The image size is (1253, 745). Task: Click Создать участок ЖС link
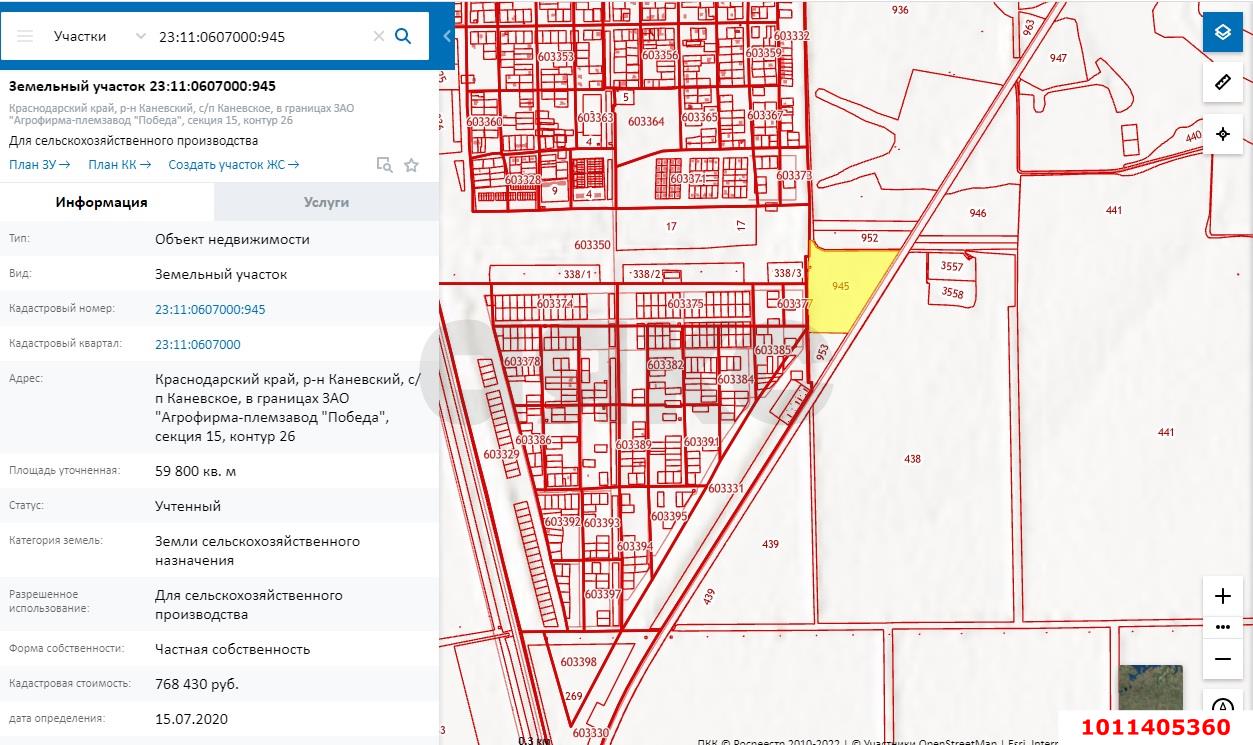coord(234,165)
